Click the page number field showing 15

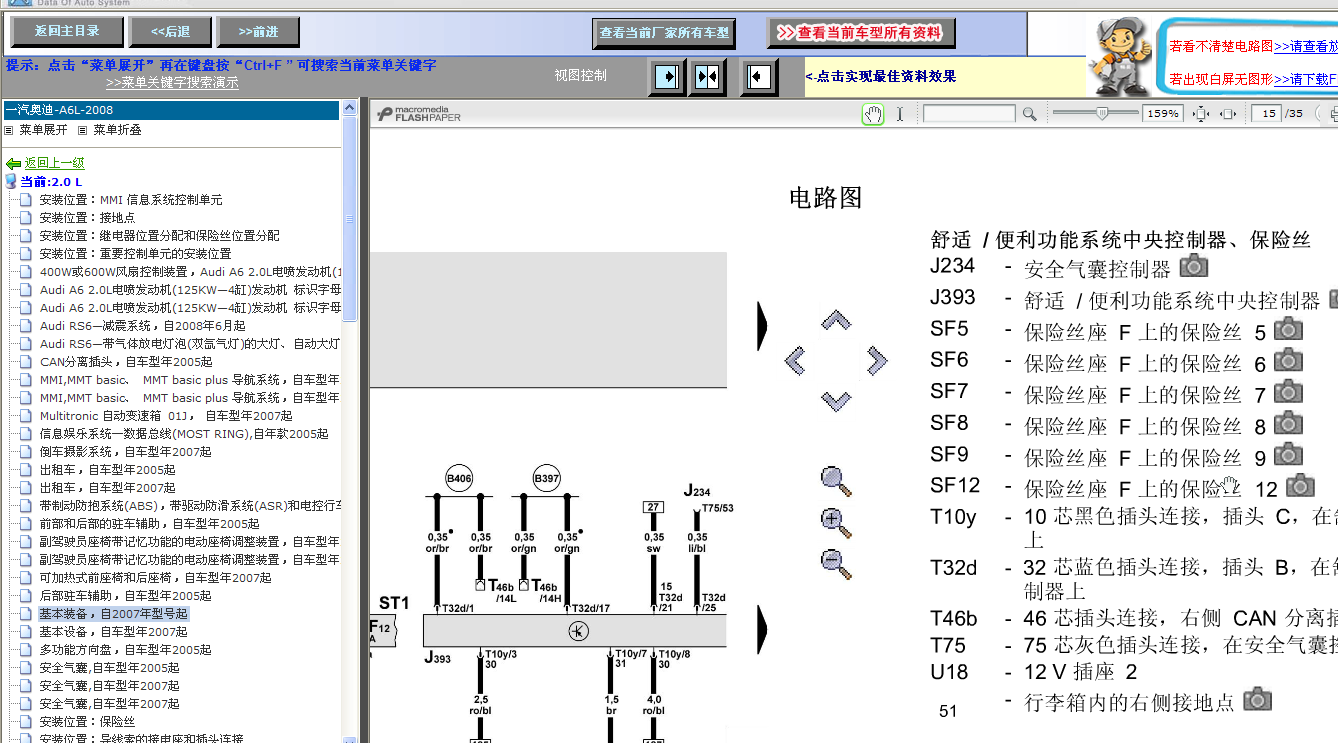[x=1267, y=114]
